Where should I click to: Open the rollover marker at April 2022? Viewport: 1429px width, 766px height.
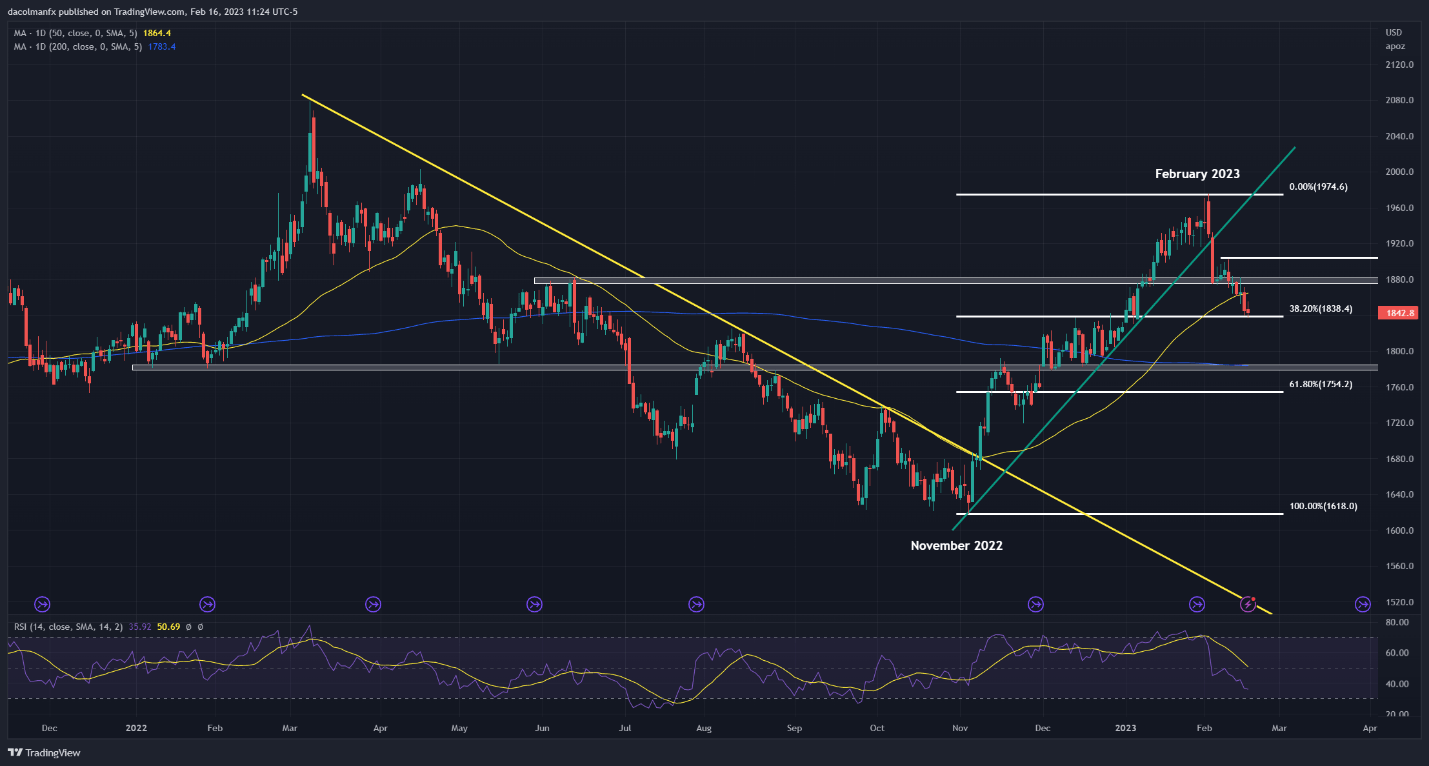click(x=373, y=604)
